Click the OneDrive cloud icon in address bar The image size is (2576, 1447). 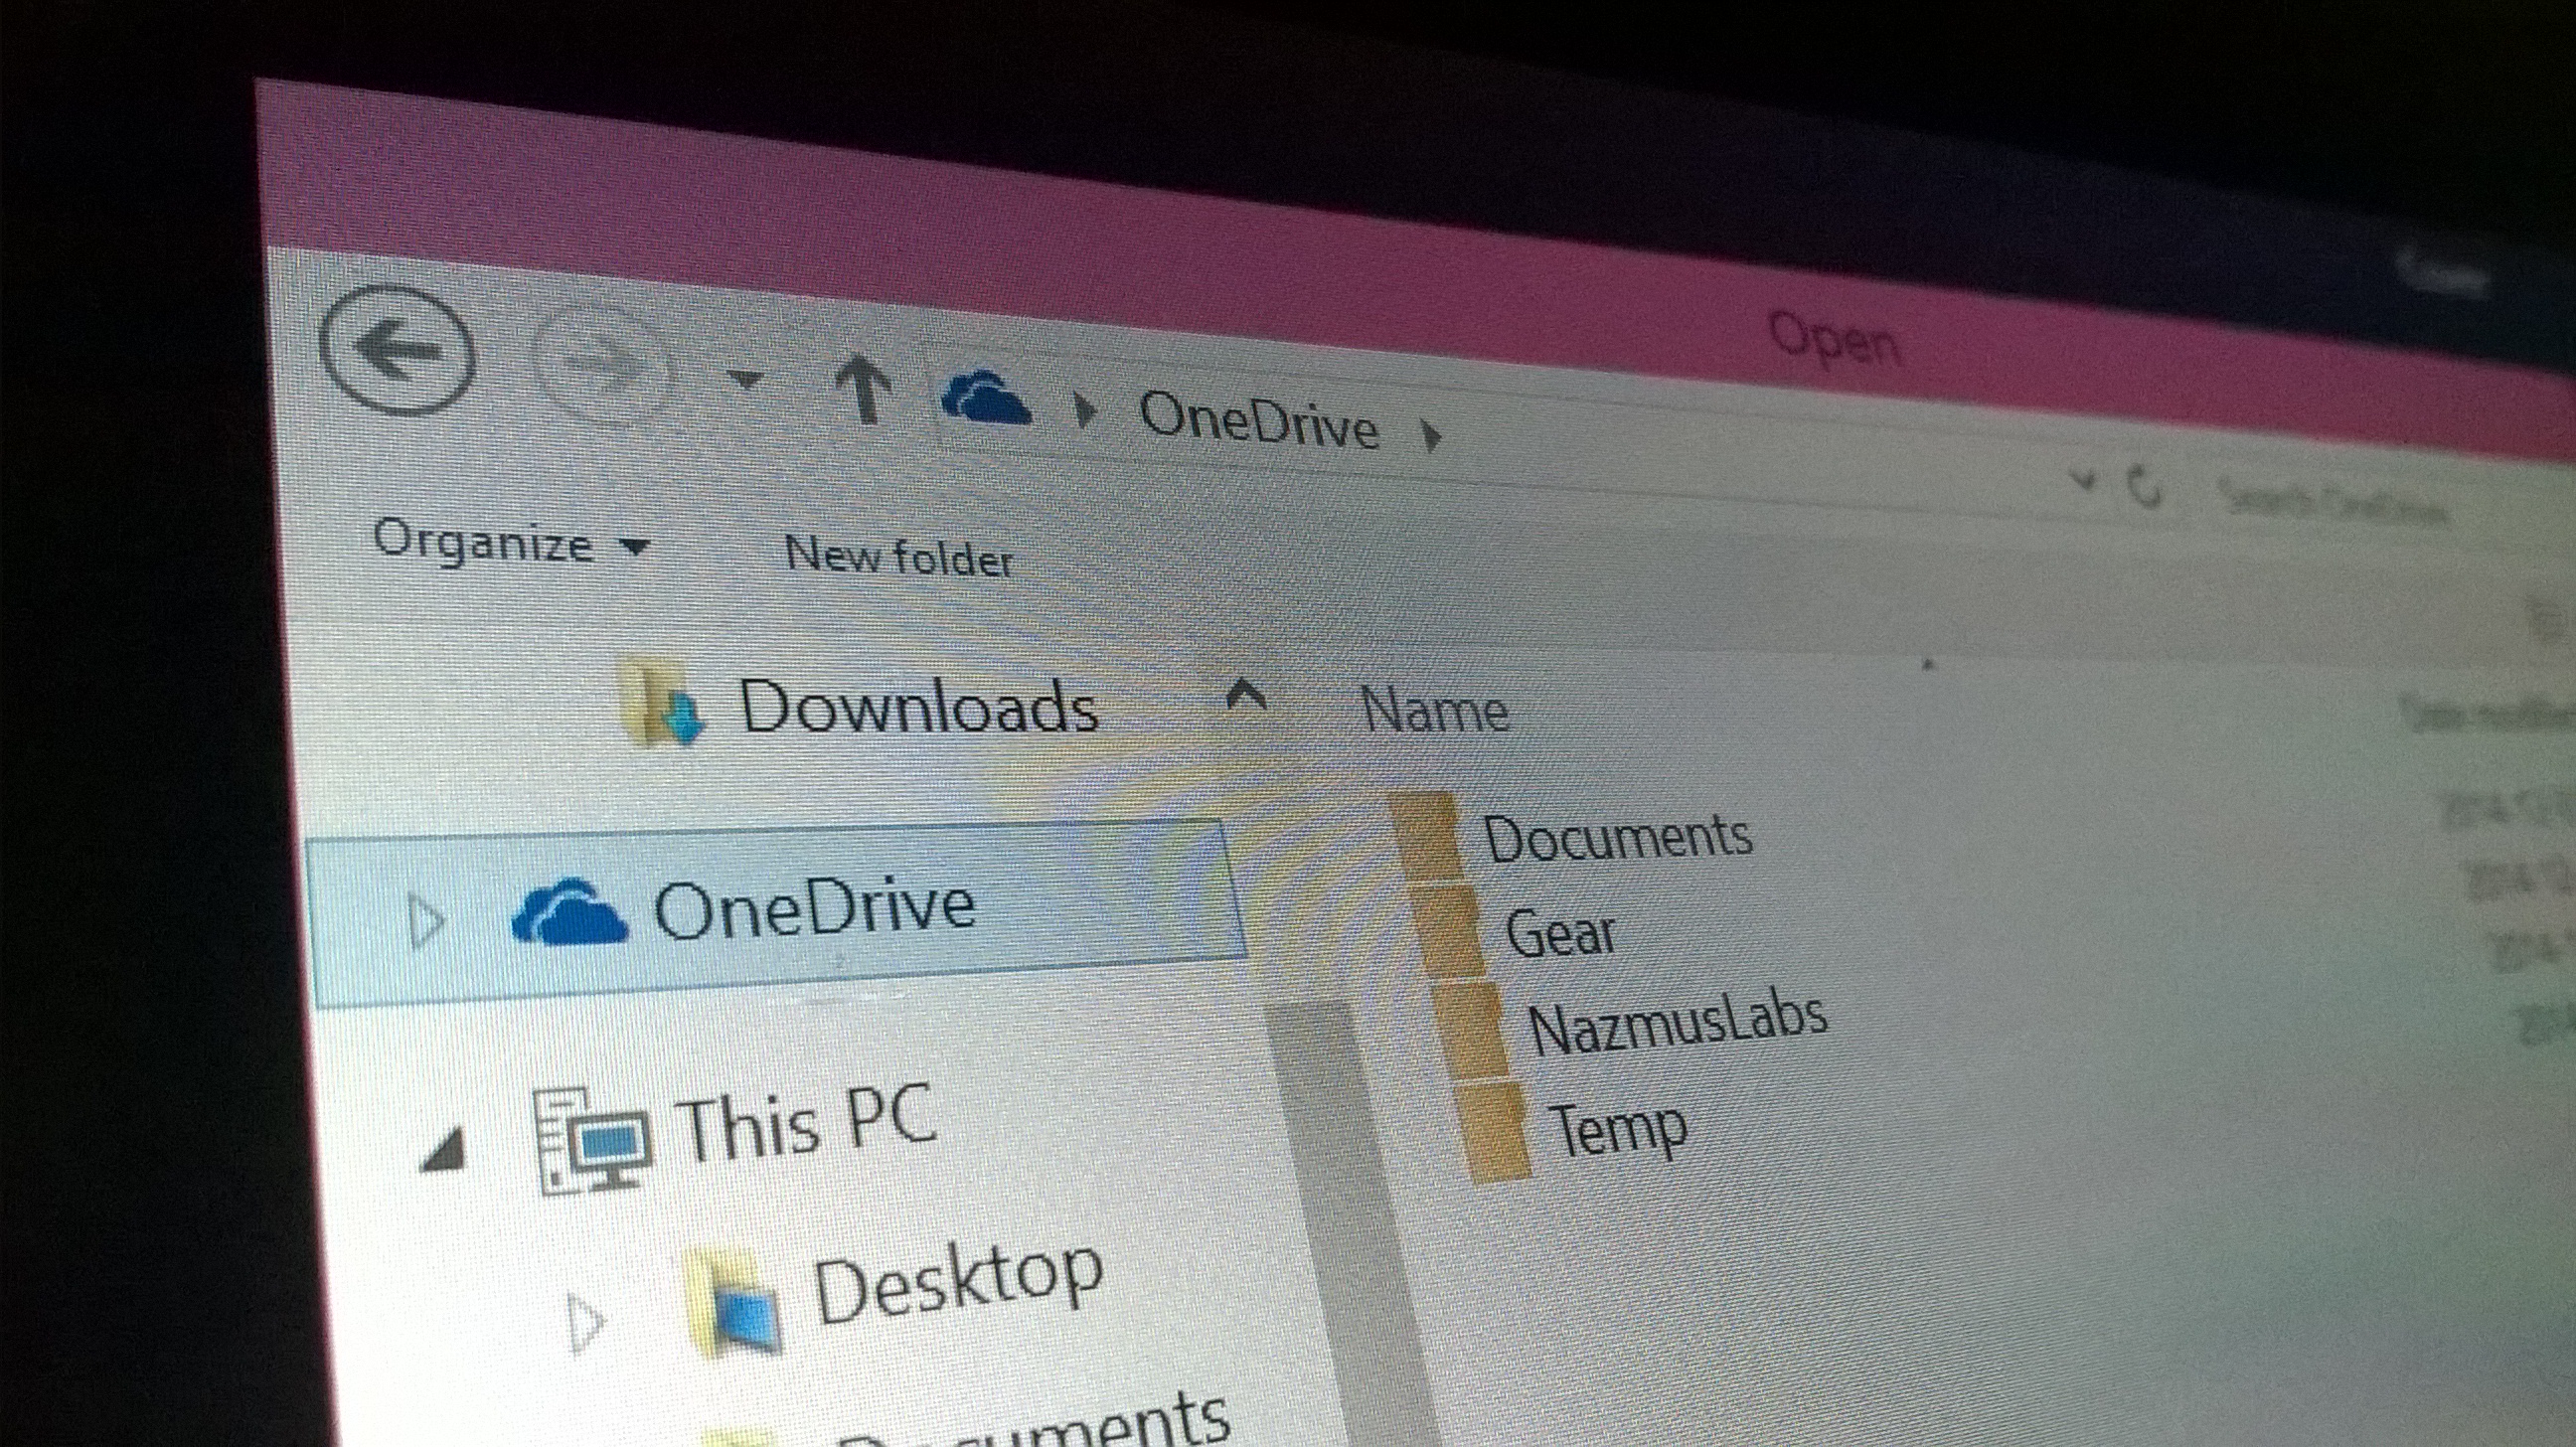(x=985, y=398)
